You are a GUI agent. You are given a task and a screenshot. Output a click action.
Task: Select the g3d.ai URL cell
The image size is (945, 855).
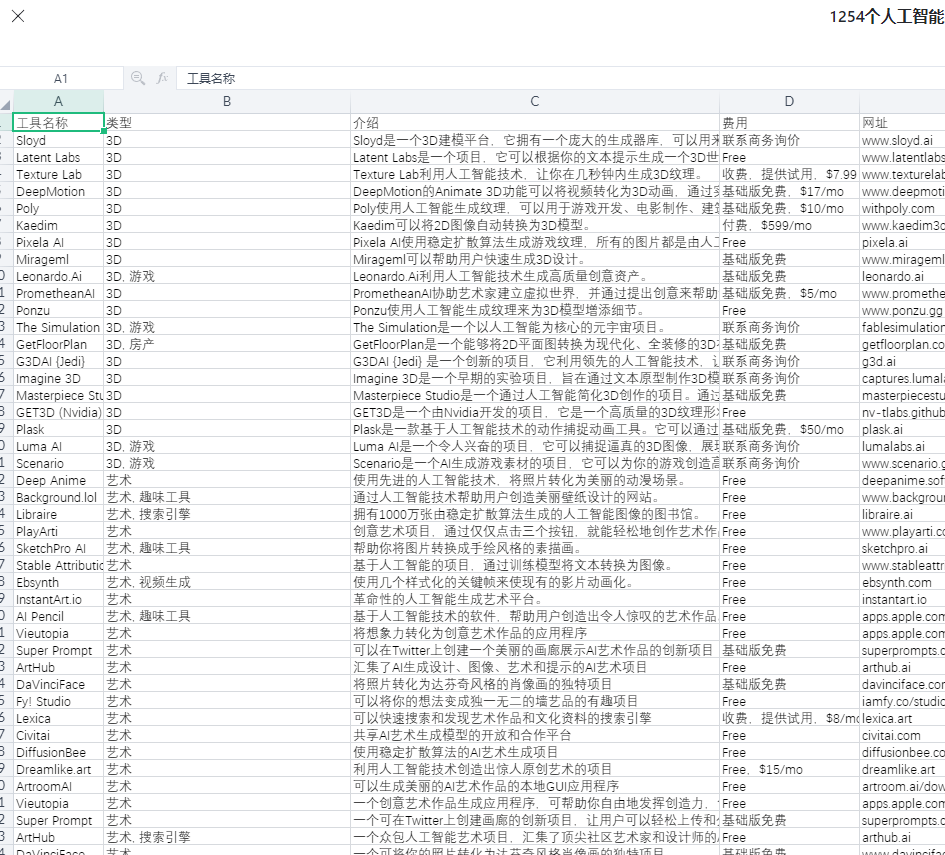(x=902, y=362)
